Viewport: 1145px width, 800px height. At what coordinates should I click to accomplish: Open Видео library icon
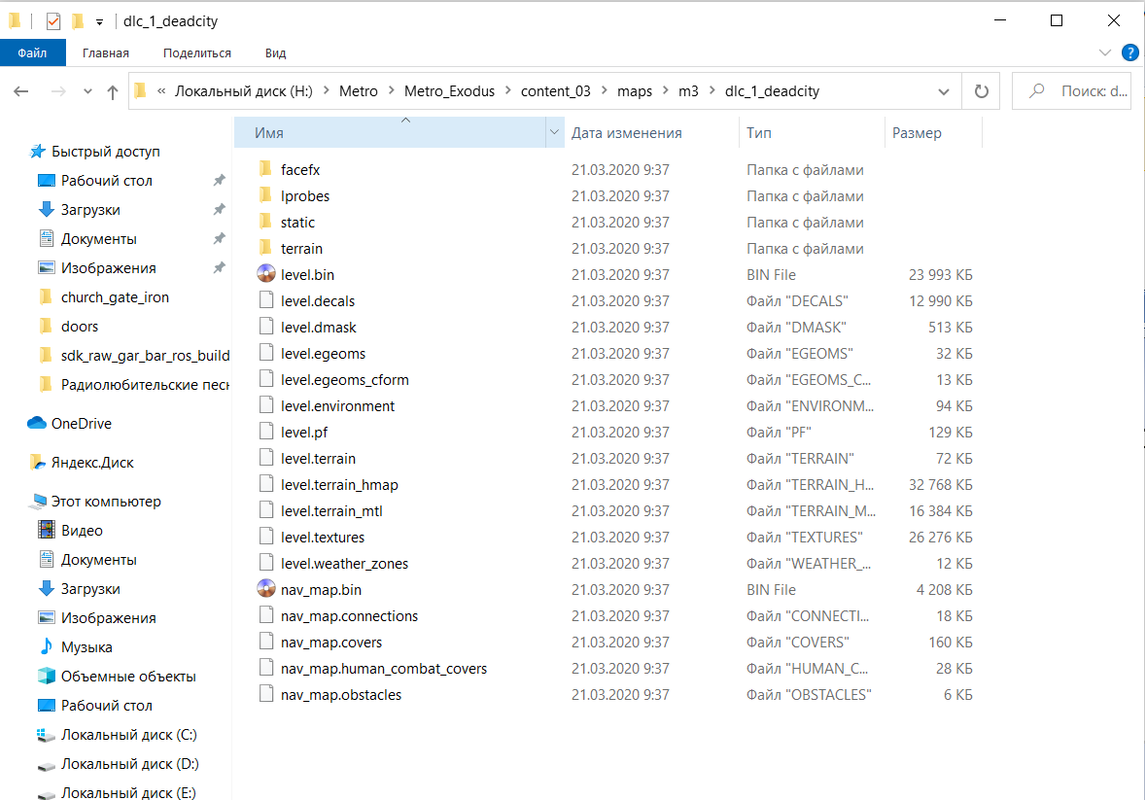(x=46, y=530)
